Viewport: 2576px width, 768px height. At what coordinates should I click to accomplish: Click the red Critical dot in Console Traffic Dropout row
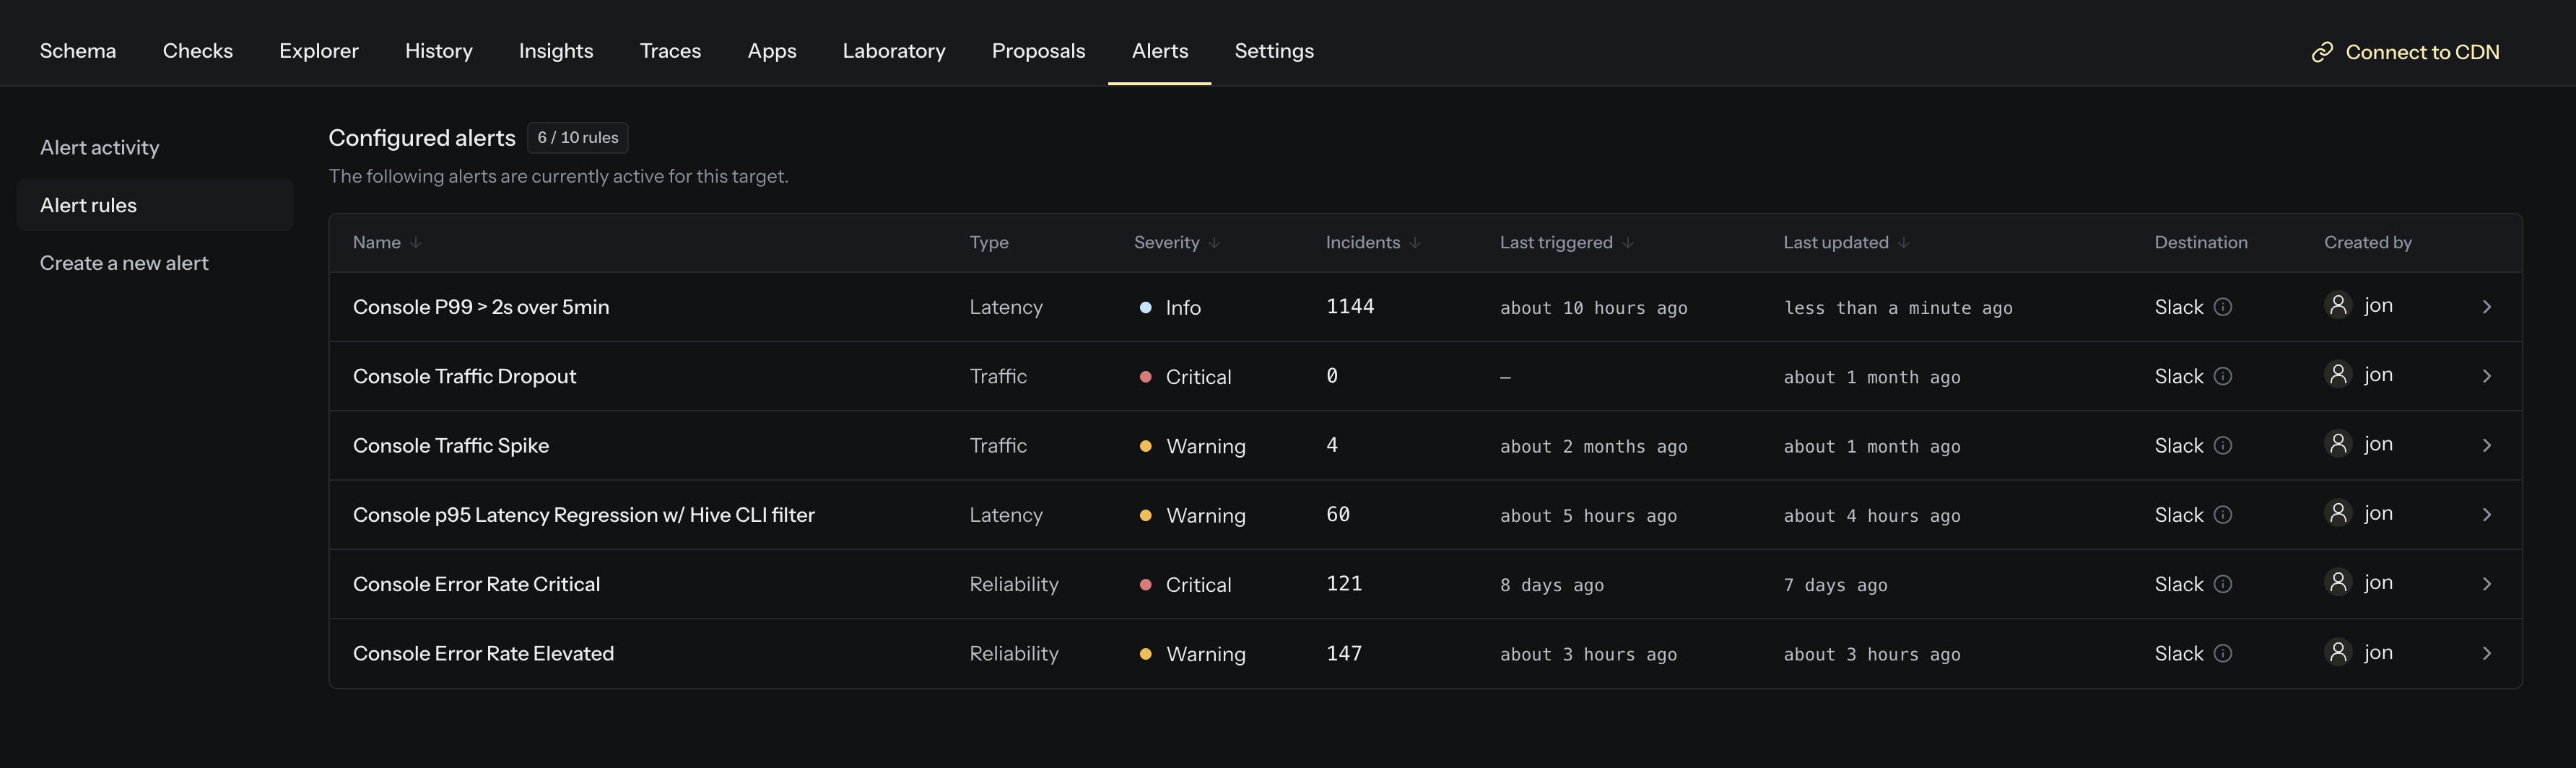point(1145,377)
